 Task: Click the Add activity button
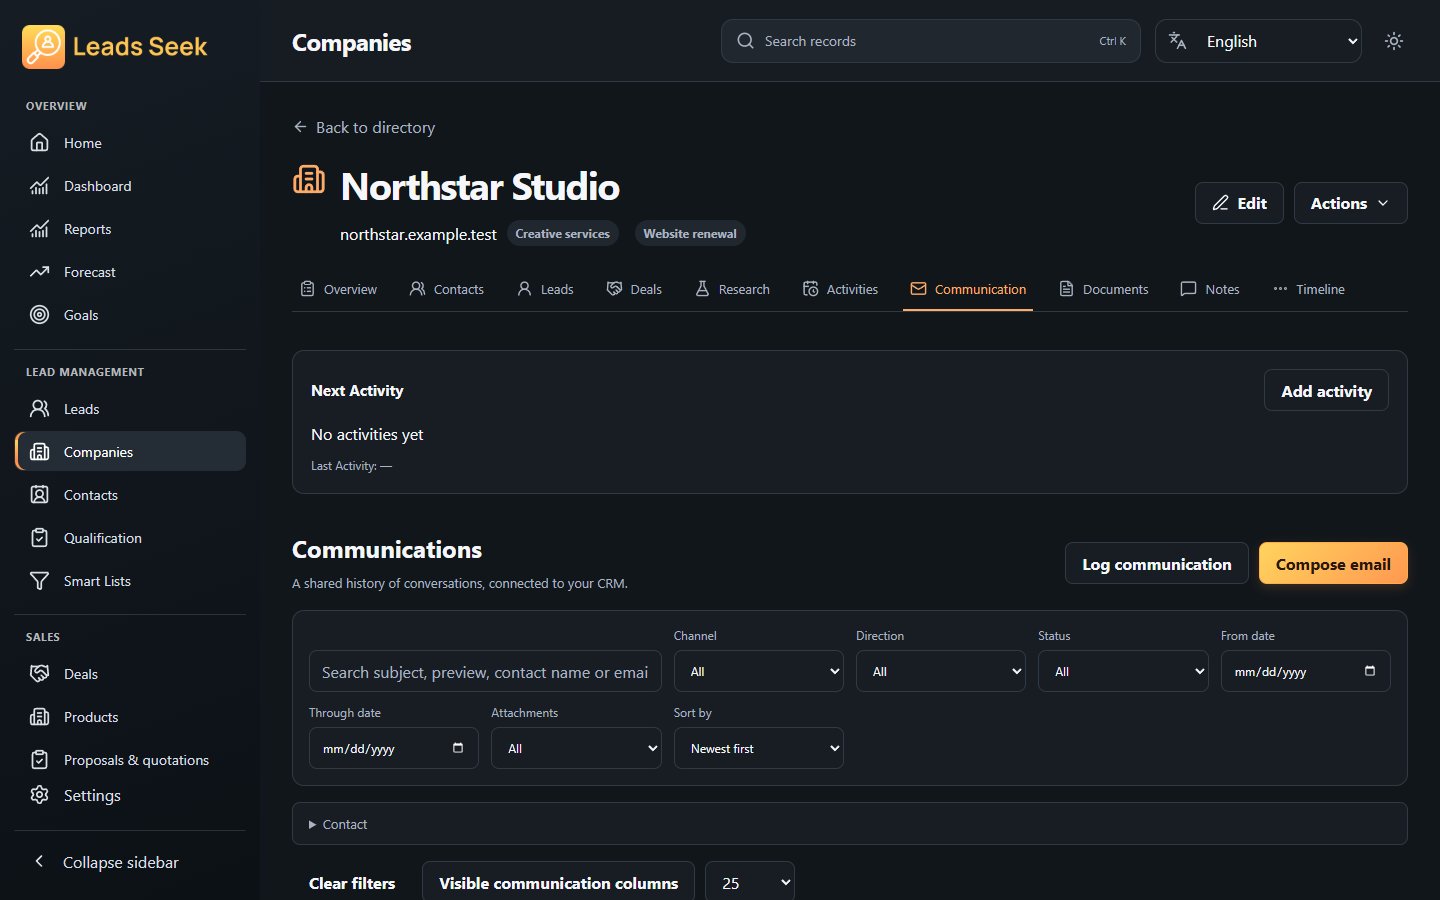1326,391
